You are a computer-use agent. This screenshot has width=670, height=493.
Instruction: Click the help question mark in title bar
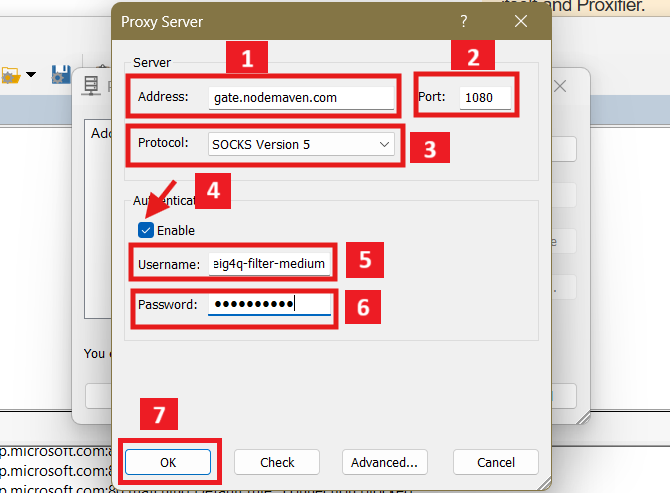464,20
